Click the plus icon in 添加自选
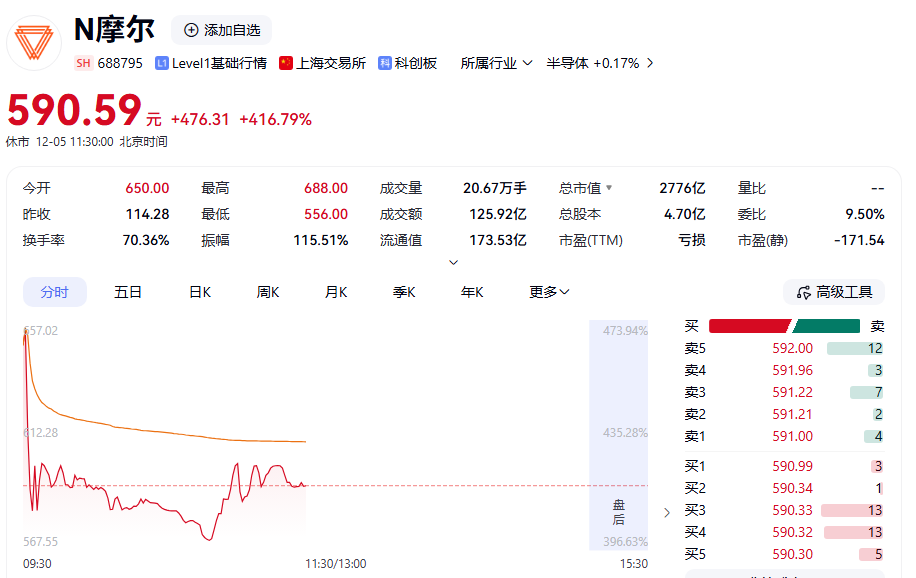 click(191, 30)
